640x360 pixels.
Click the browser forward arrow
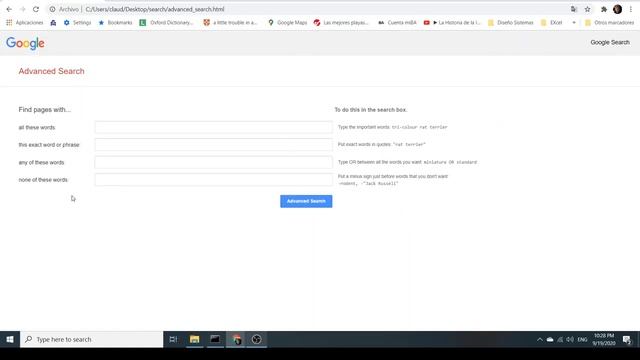tap(22, 9)
